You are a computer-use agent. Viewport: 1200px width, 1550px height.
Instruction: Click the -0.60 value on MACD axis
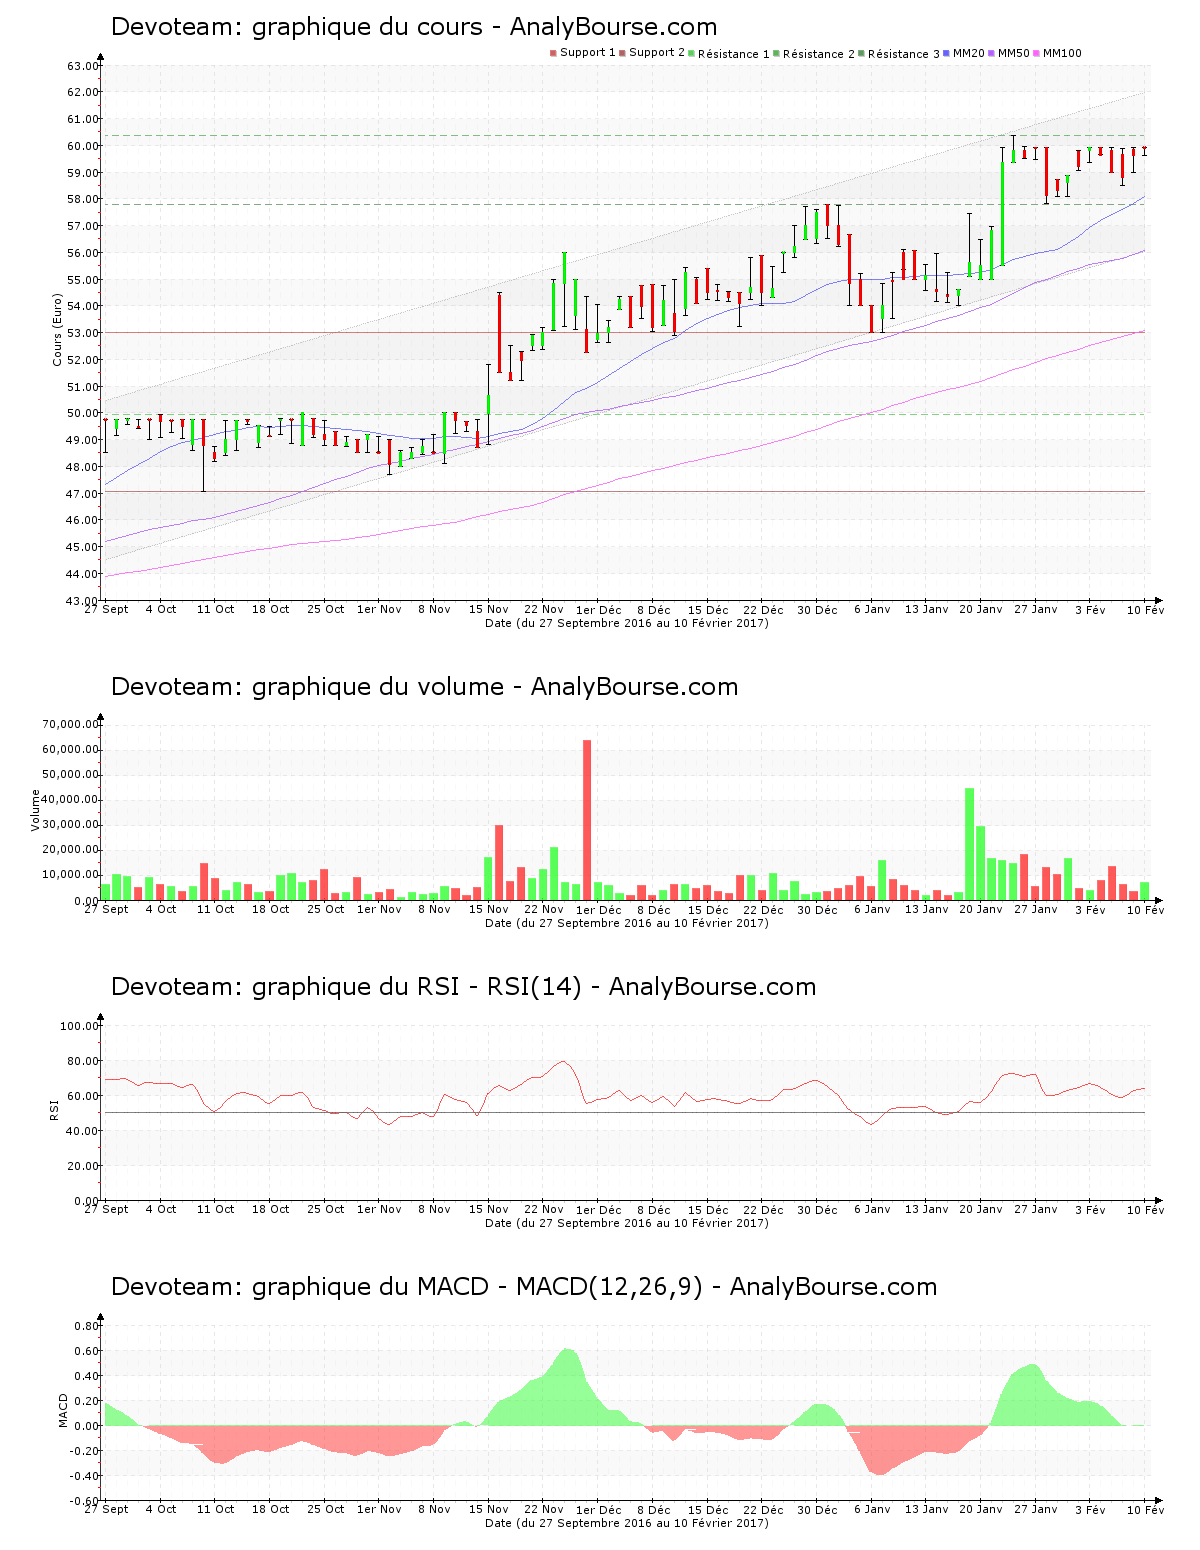coord(85,1501)
